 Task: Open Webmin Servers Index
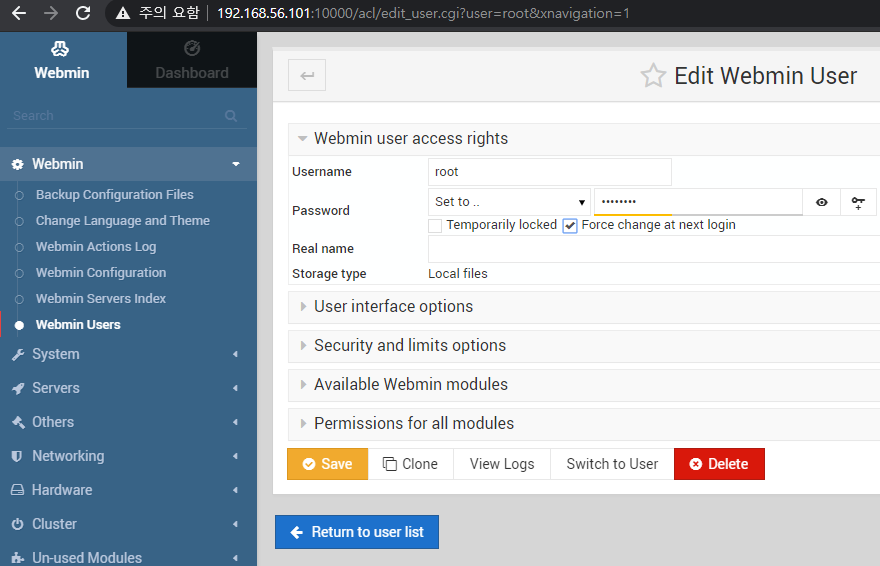[101, 298]
